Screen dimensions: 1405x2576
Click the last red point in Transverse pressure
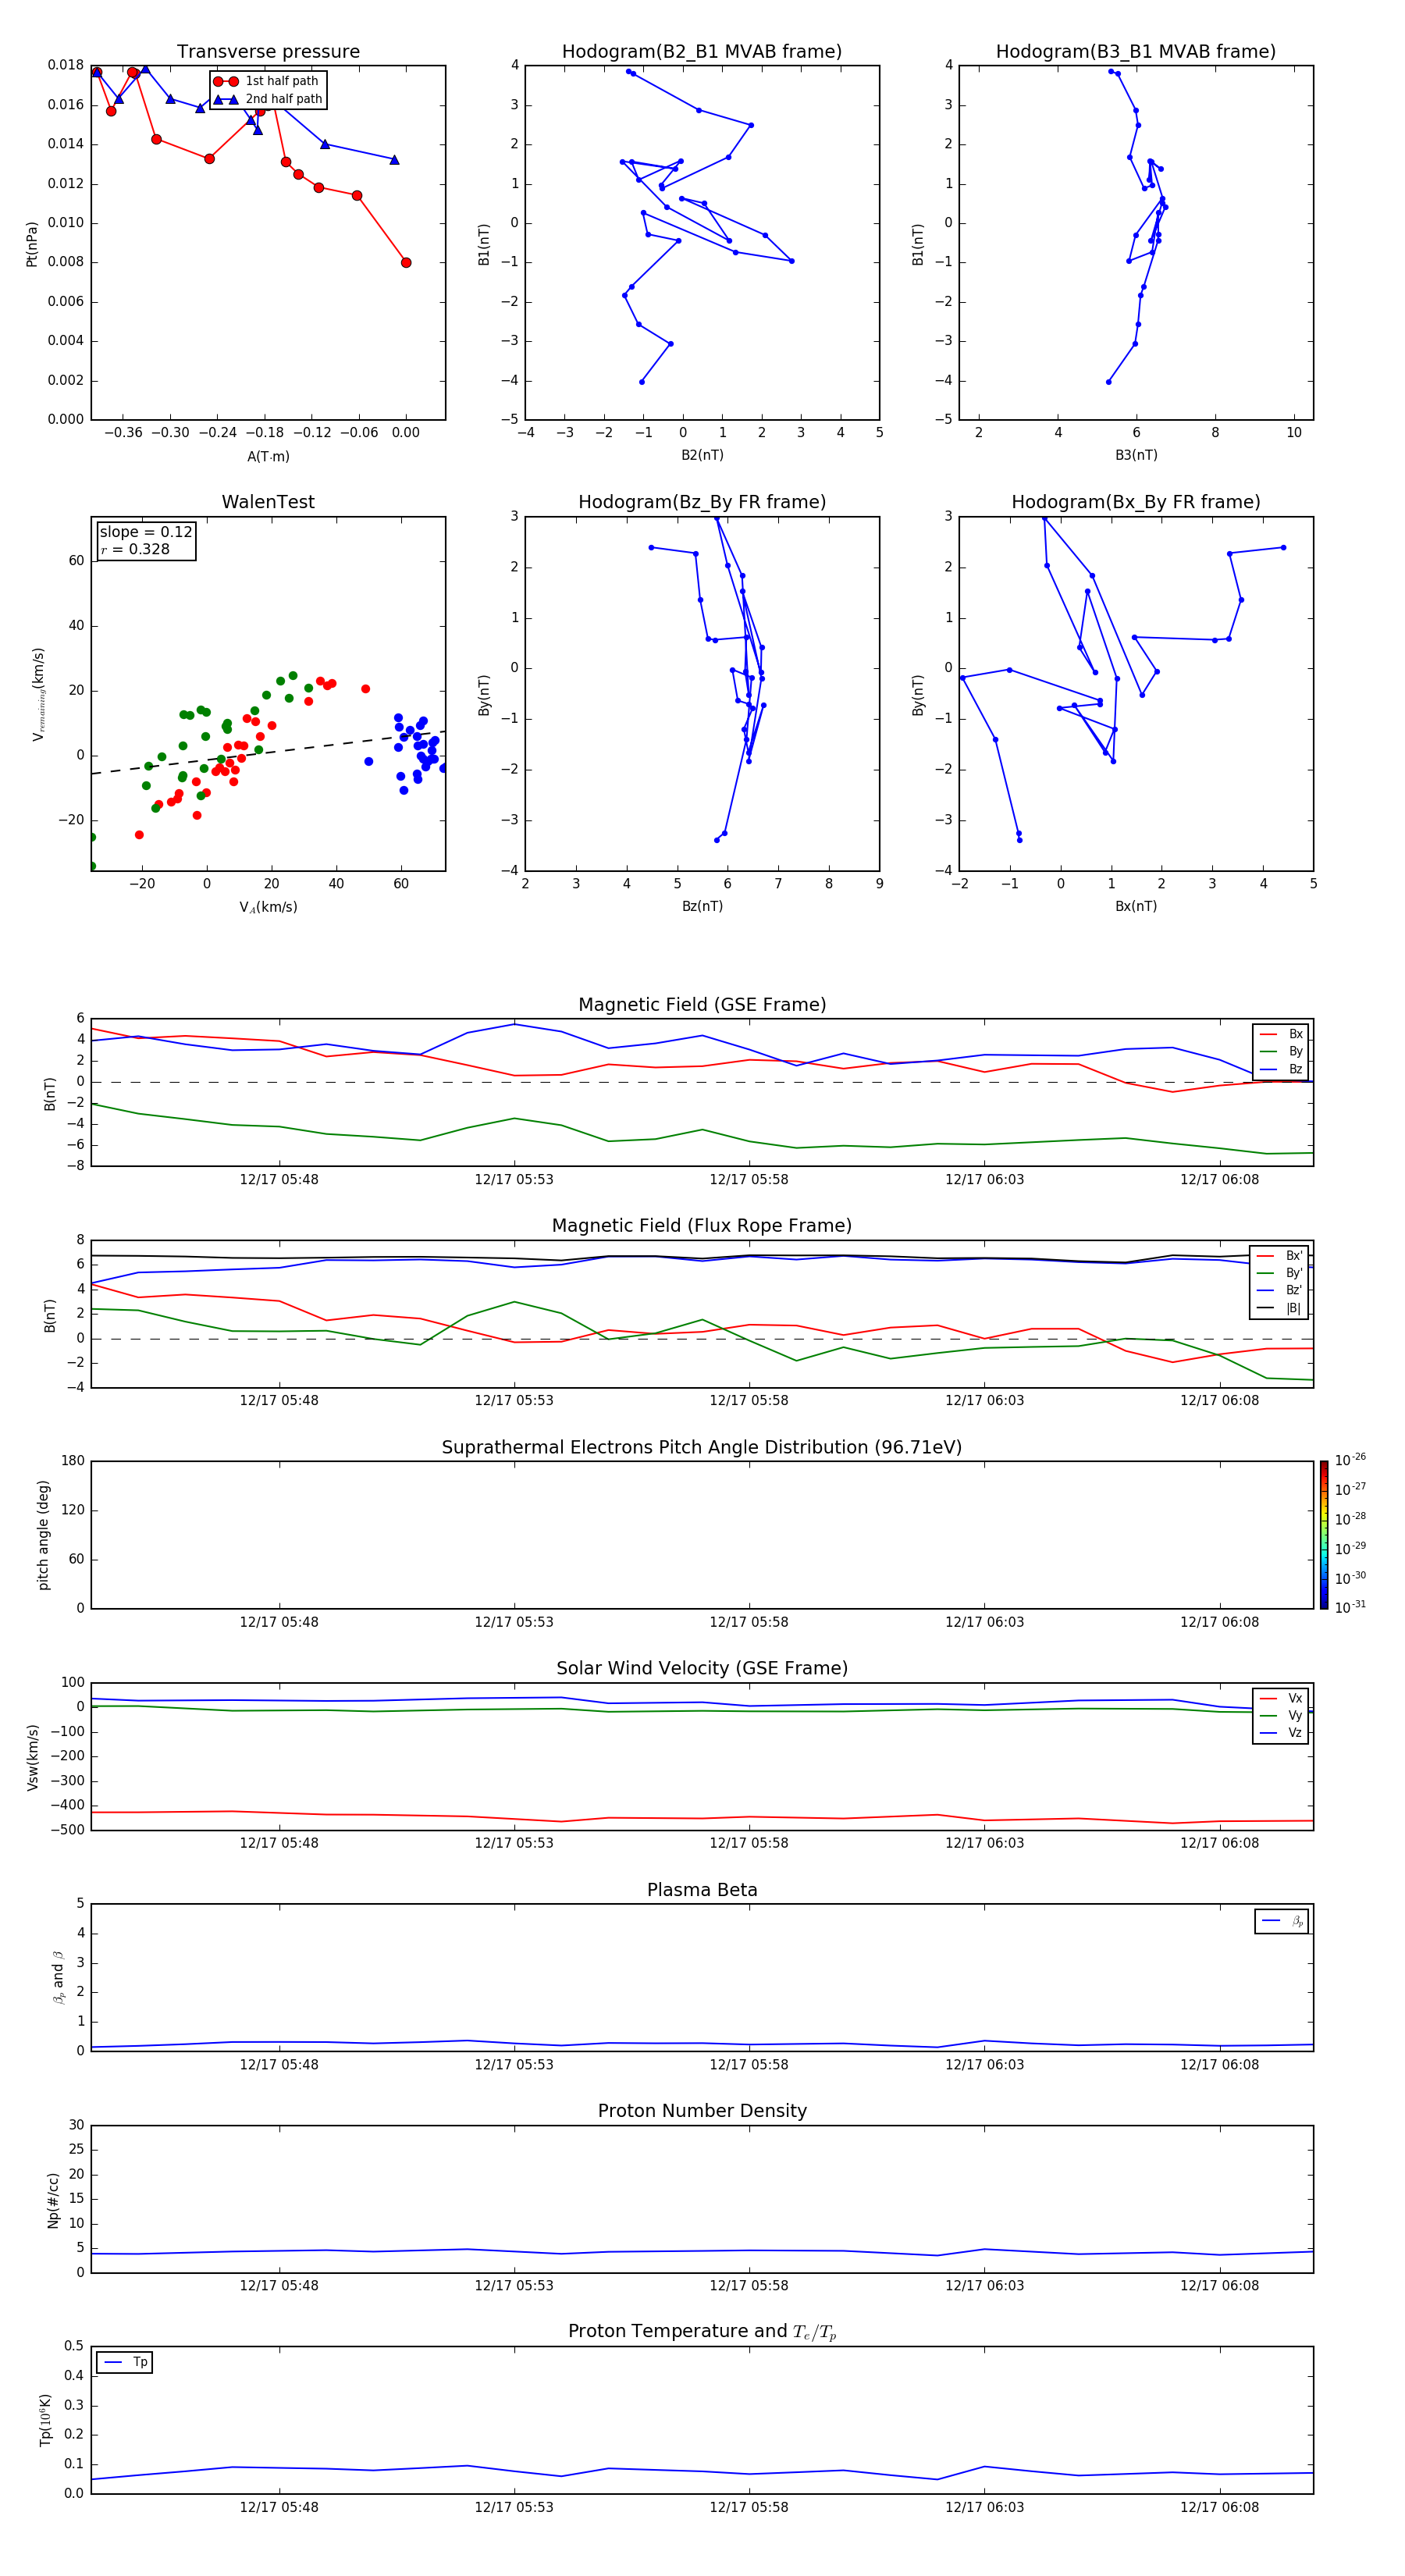pos(406,263)
